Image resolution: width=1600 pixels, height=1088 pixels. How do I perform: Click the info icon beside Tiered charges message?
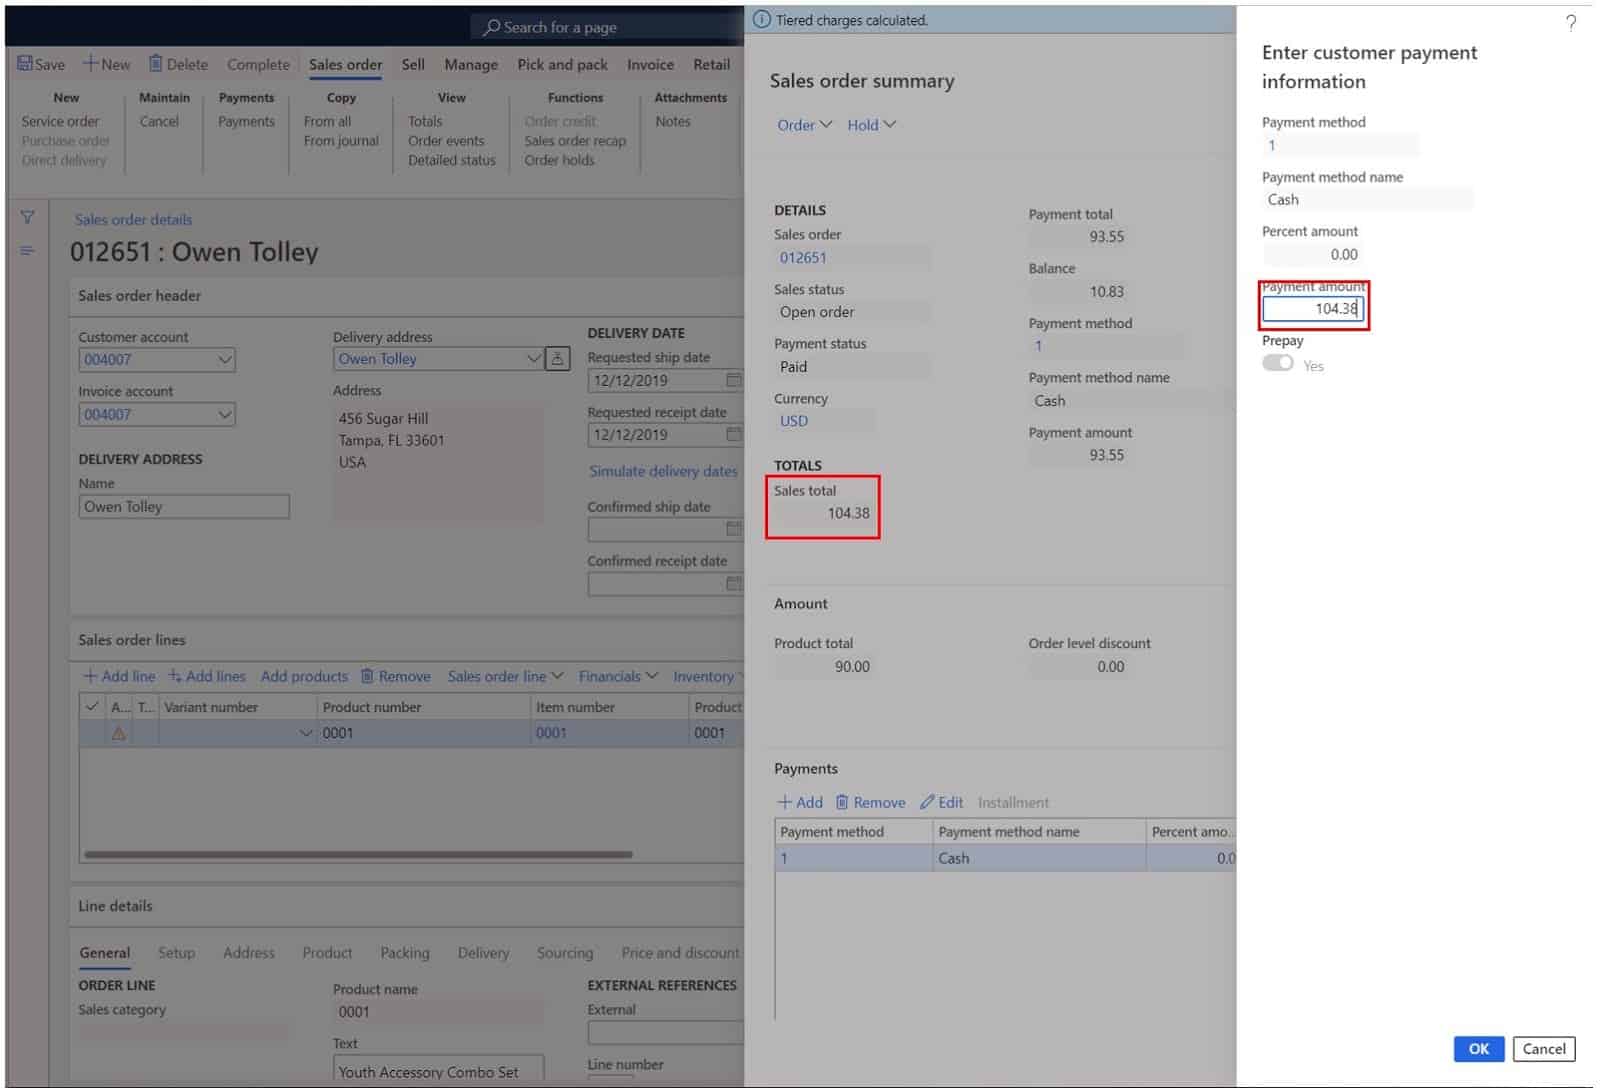click(x=762, y=20)
